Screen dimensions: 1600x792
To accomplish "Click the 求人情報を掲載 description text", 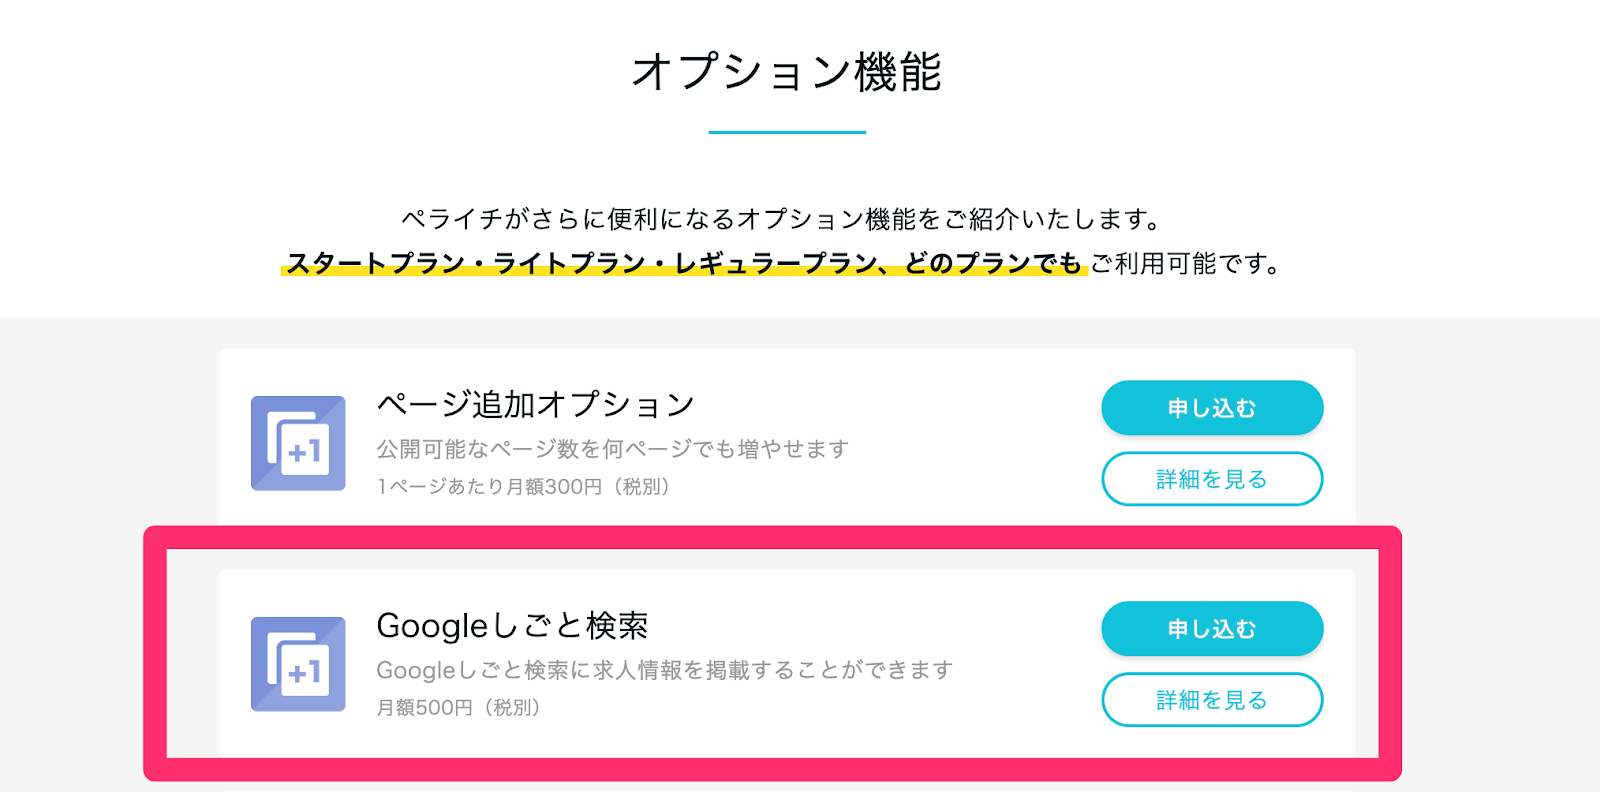I will 664,670.
